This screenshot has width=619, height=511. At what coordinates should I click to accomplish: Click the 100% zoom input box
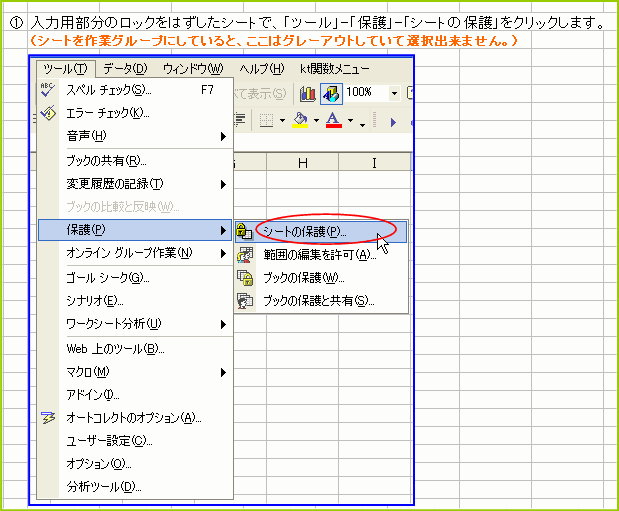pos(366,93)
